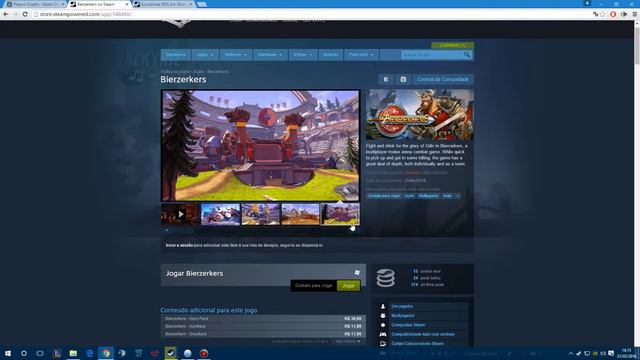Click the green Jogar button
The width and height of the screenshot is (640, 360).
(x=349, y=286)
